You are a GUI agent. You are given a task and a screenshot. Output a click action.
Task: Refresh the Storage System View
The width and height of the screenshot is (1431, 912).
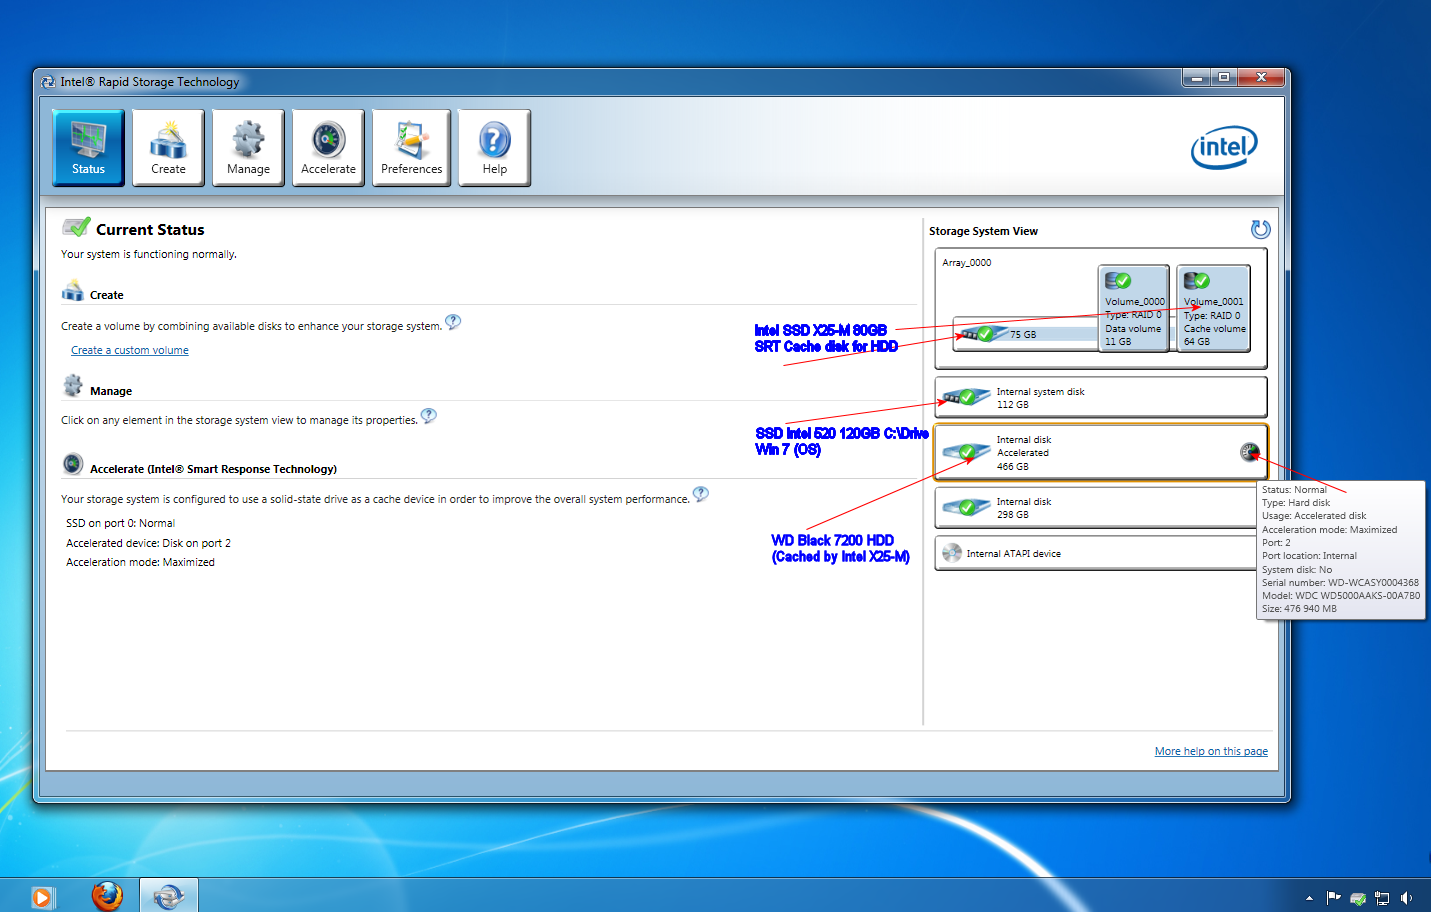[x=1260, y=229]
